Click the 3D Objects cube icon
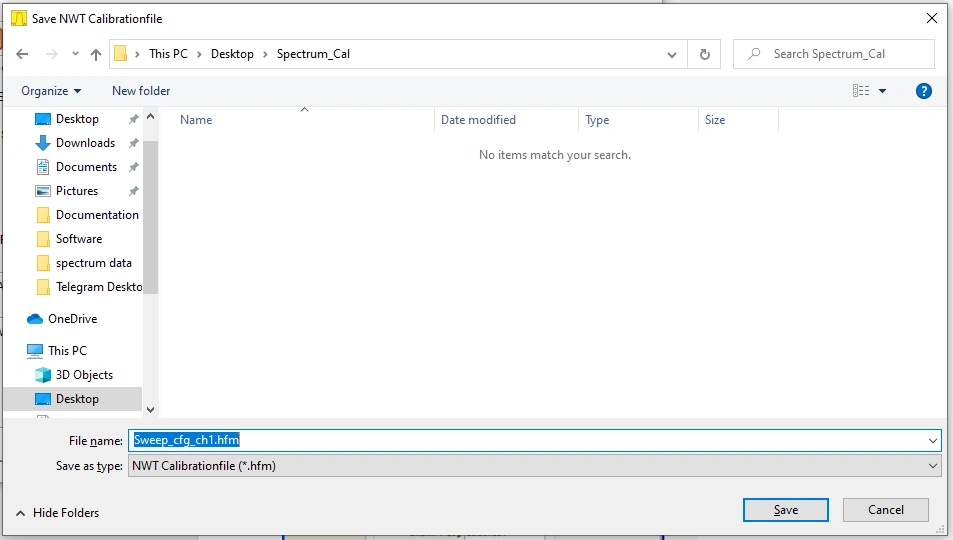This screenshot has width=953, height=540. 43,375
